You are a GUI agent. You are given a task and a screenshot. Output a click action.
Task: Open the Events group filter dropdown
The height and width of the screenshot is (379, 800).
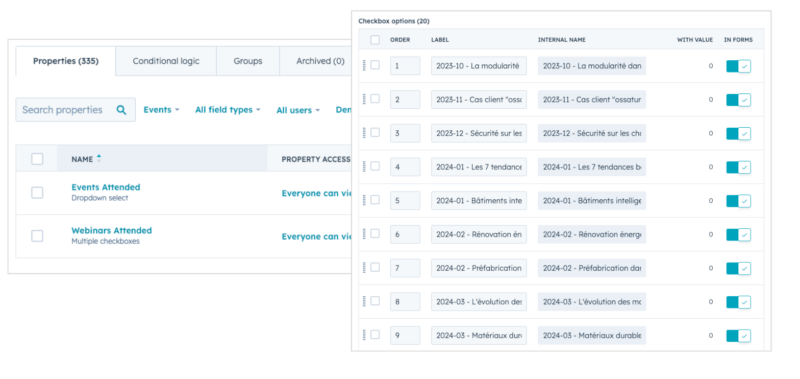tap(161, 110)
